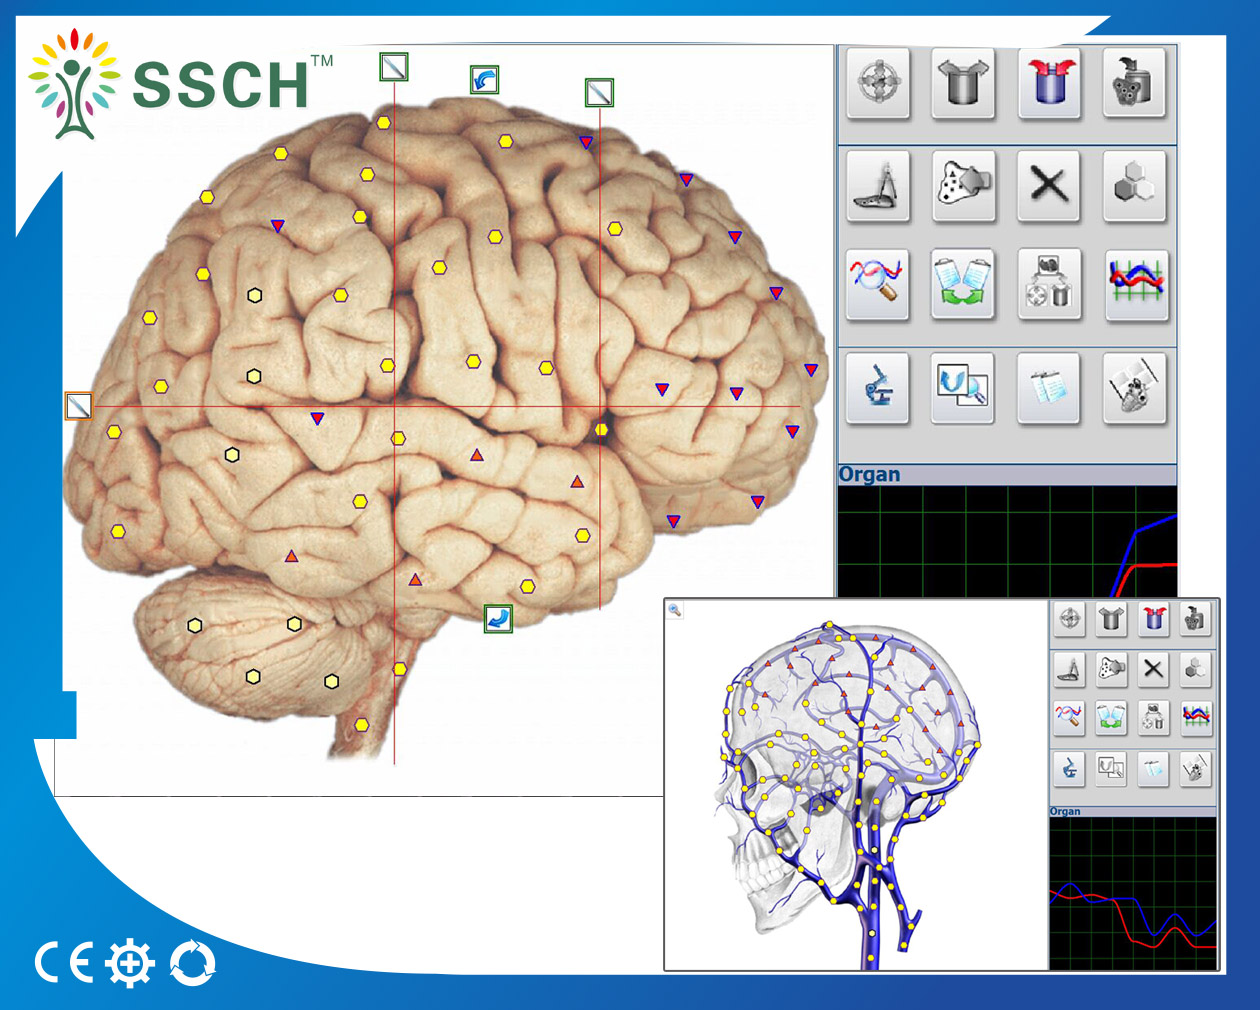Image resolution: width=1260 pixels, height=1010 pixels.
Task: Click the blue rotate arrow handle below the brain
Action: (498, 619)
